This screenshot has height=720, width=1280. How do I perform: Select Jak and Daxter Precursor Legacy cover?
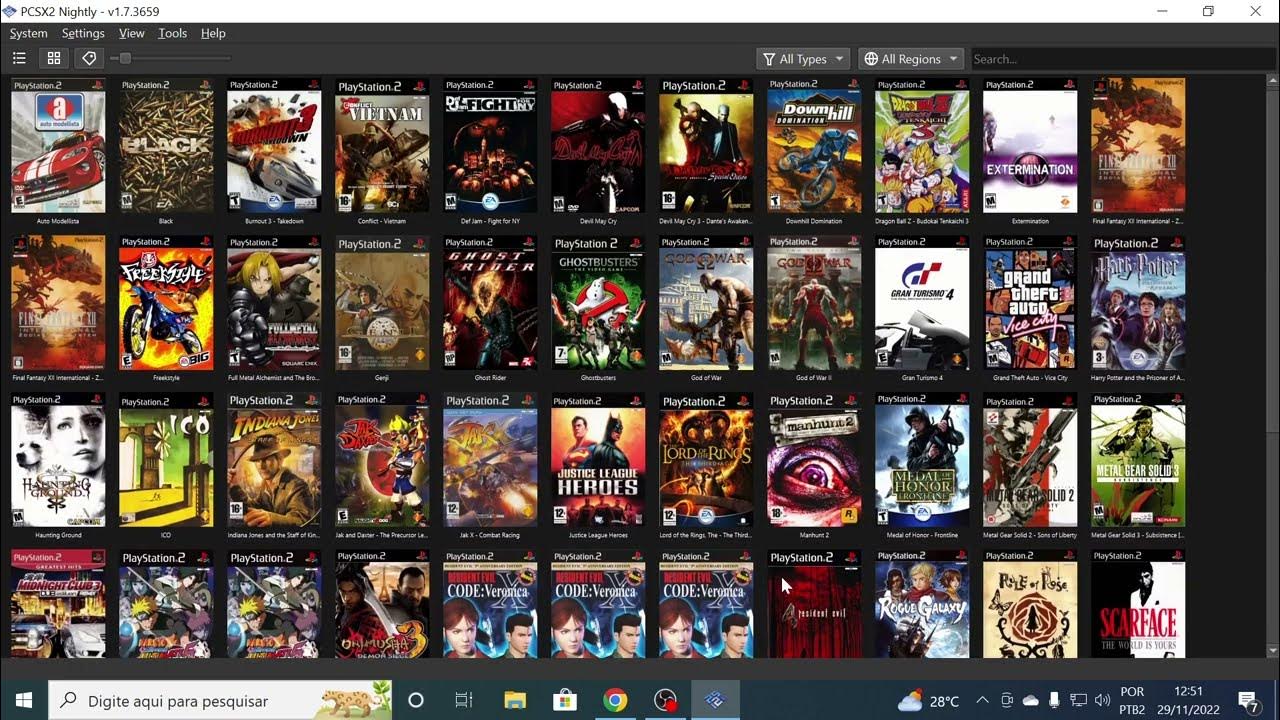point(382,460)
